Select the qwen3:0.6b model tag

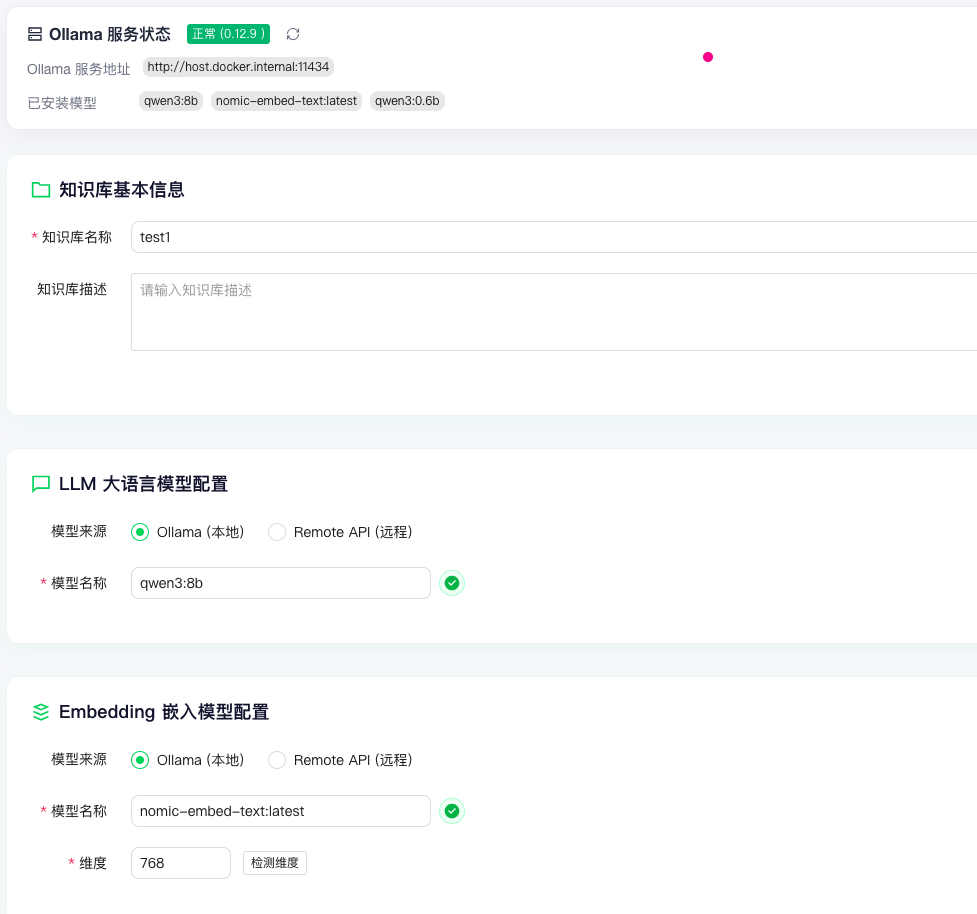[x=407, y=100]
